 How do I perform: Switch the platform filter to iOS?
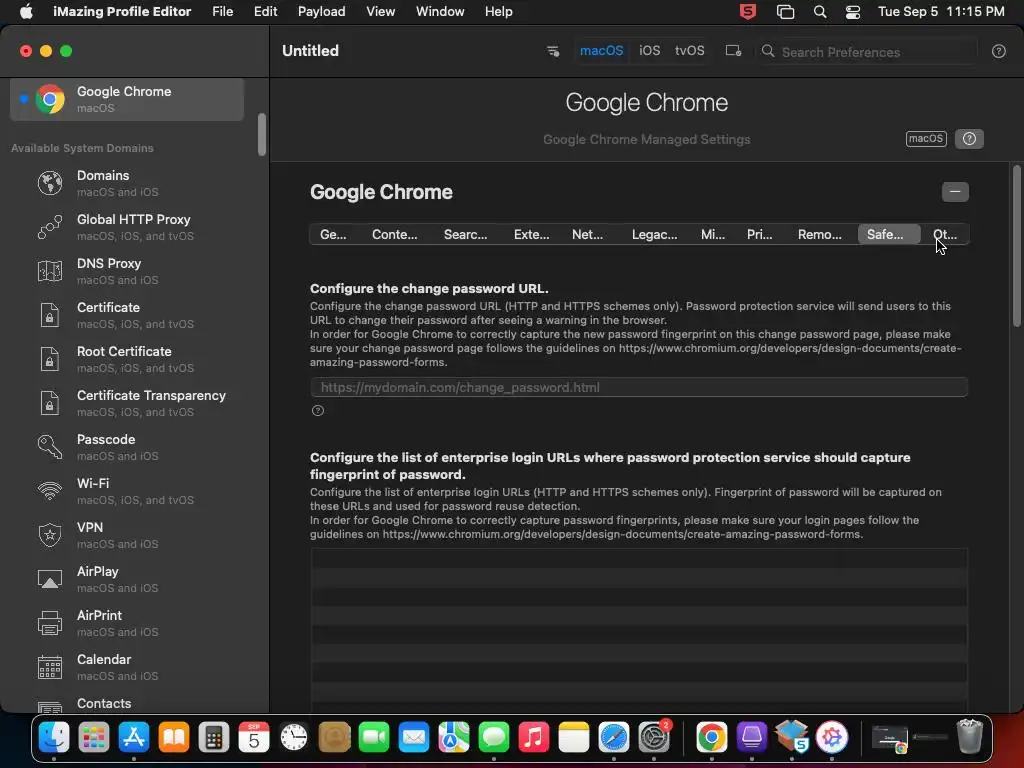(x=649, y=51)
